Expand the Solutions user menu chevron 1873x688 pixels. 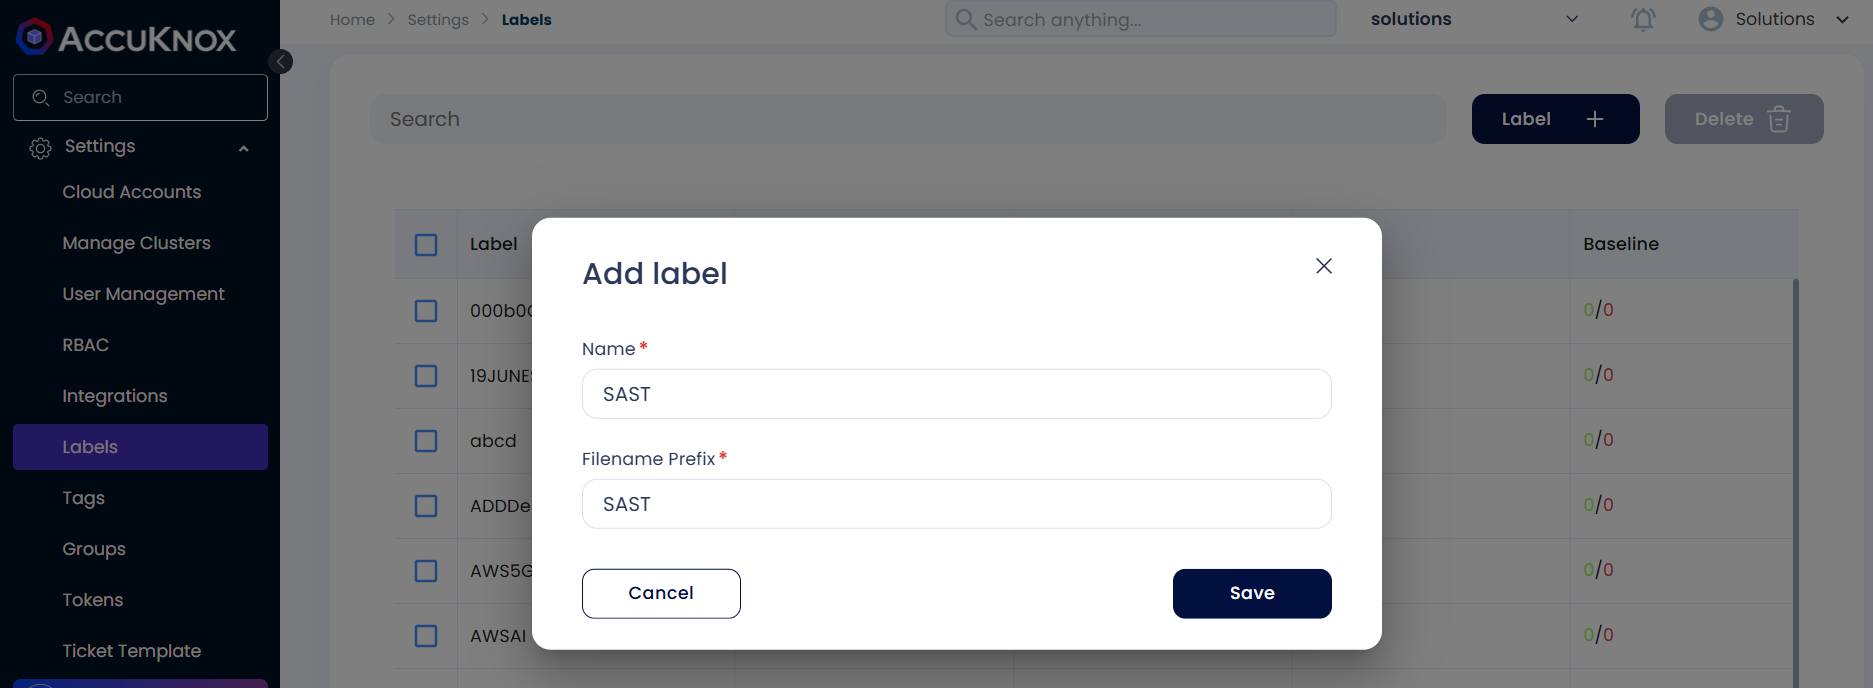click(x=1842, y=19)
